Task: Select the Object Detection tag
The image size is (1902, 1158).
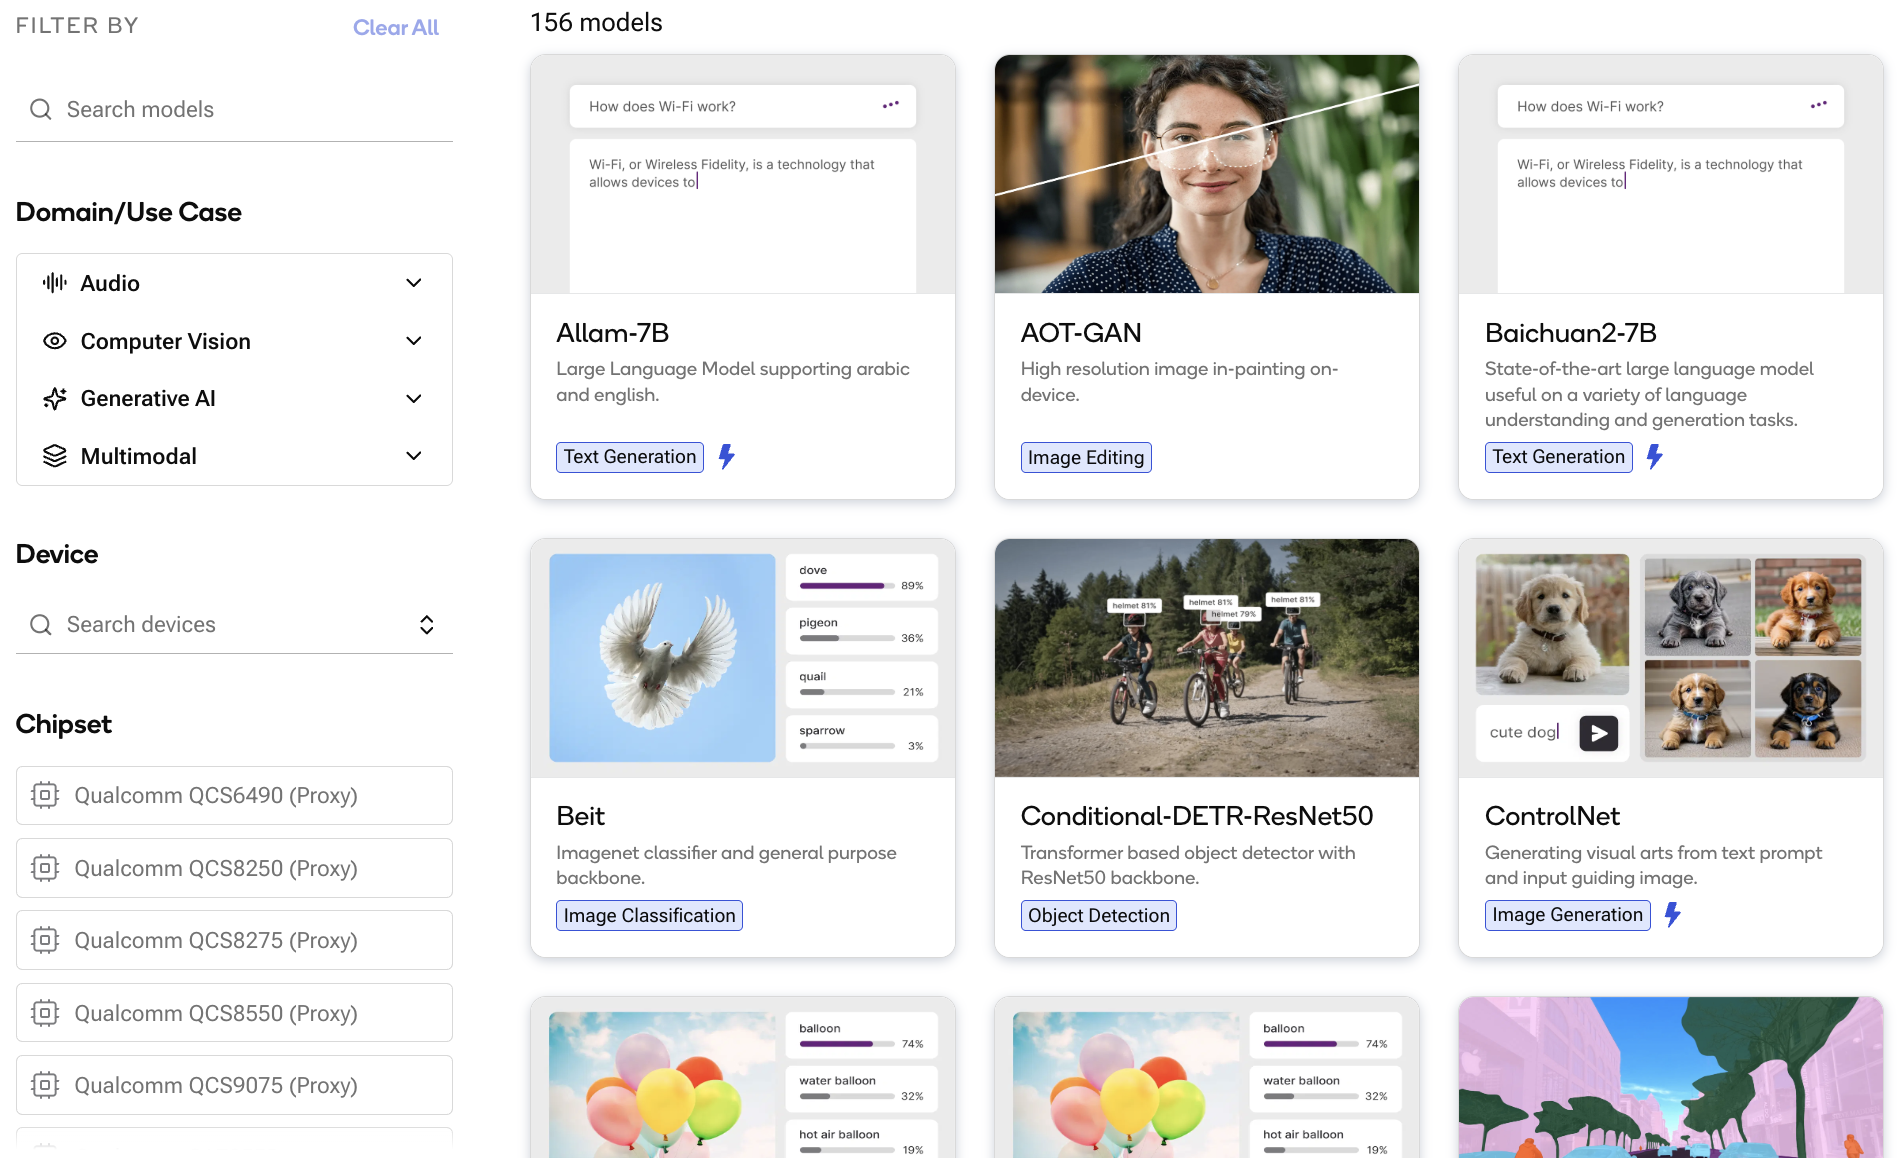Action: (x=1098, y=916)
